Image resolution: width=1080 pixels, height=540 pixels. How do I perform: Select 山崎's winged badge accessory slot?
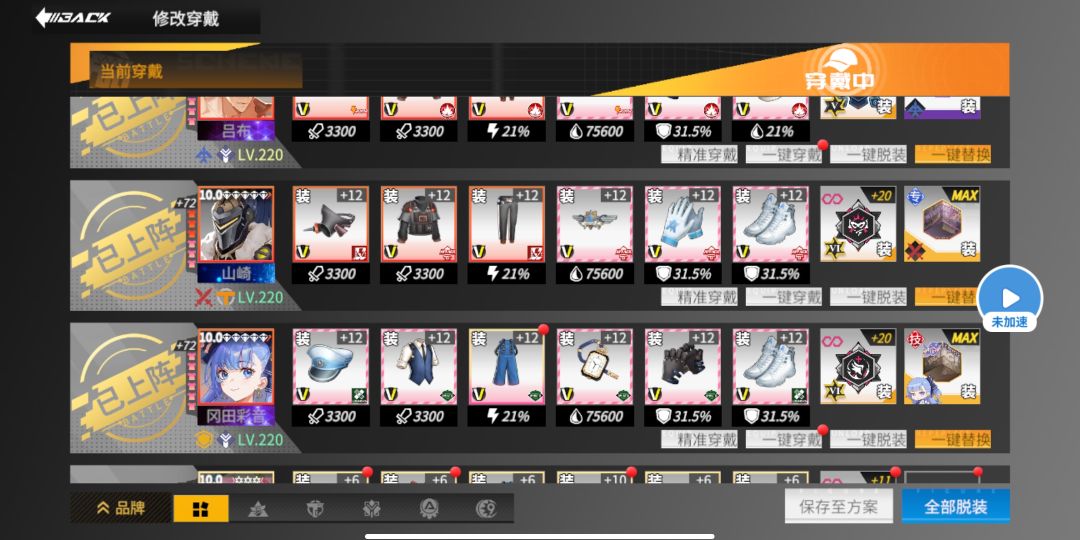coord(595,224)
